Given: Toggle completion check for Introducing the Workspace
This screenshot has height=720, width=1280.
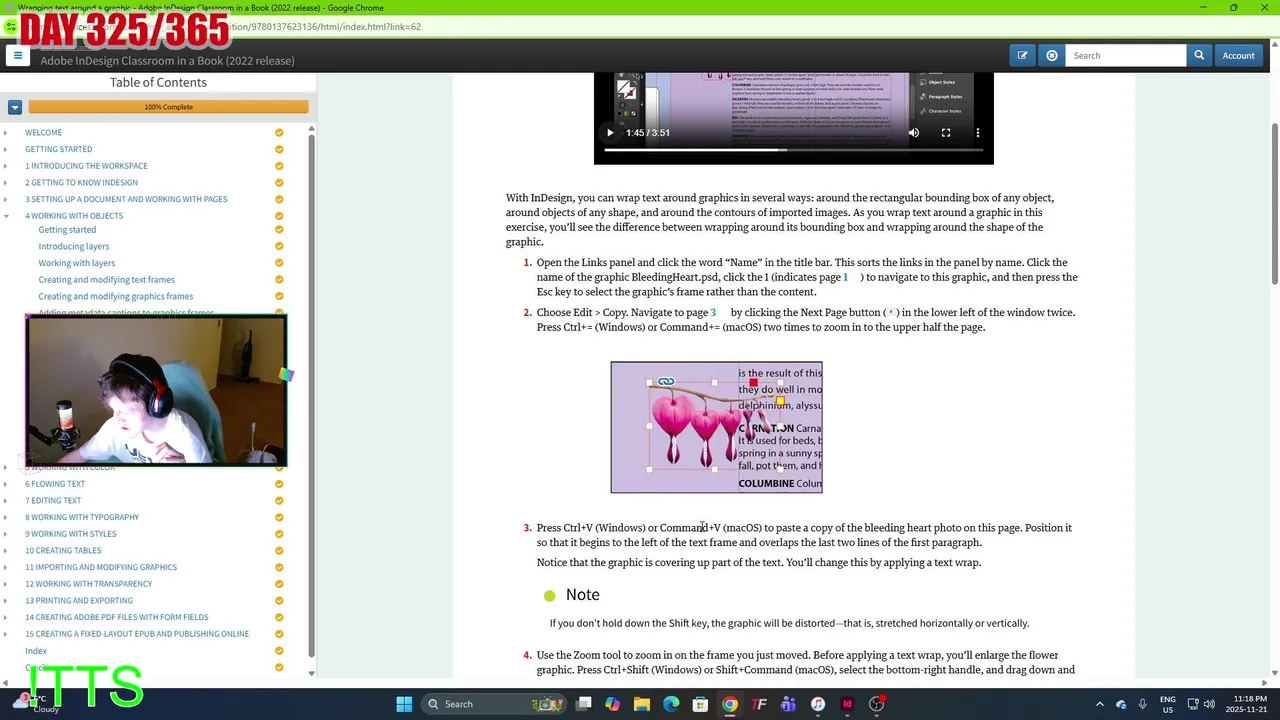Looking at the screenshot, I should [x=279, y=166].
